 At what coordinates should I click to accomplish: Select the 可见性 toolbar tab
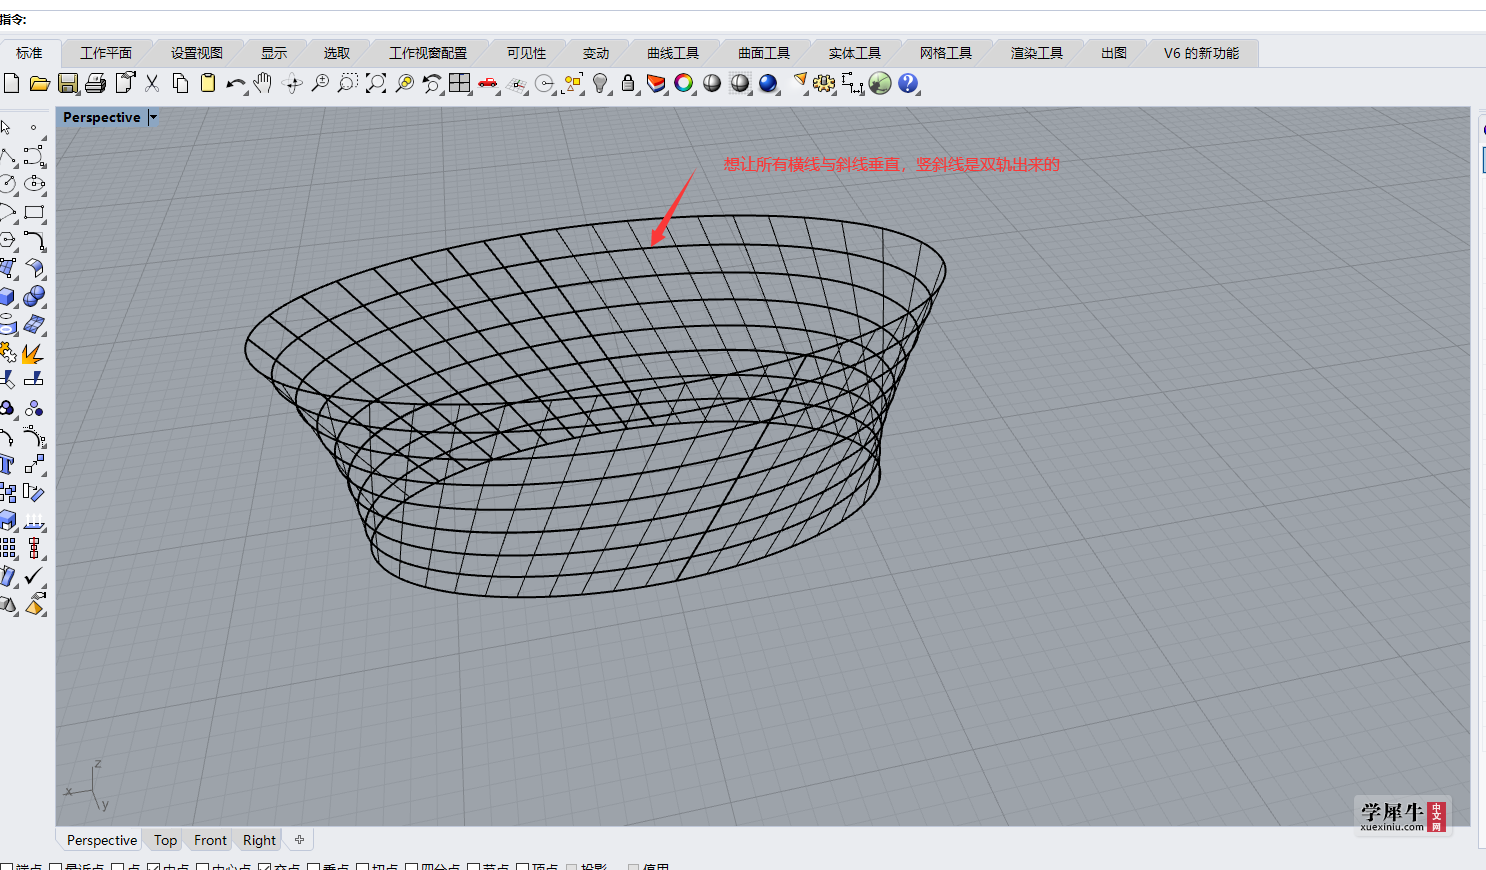coord(526,53)
